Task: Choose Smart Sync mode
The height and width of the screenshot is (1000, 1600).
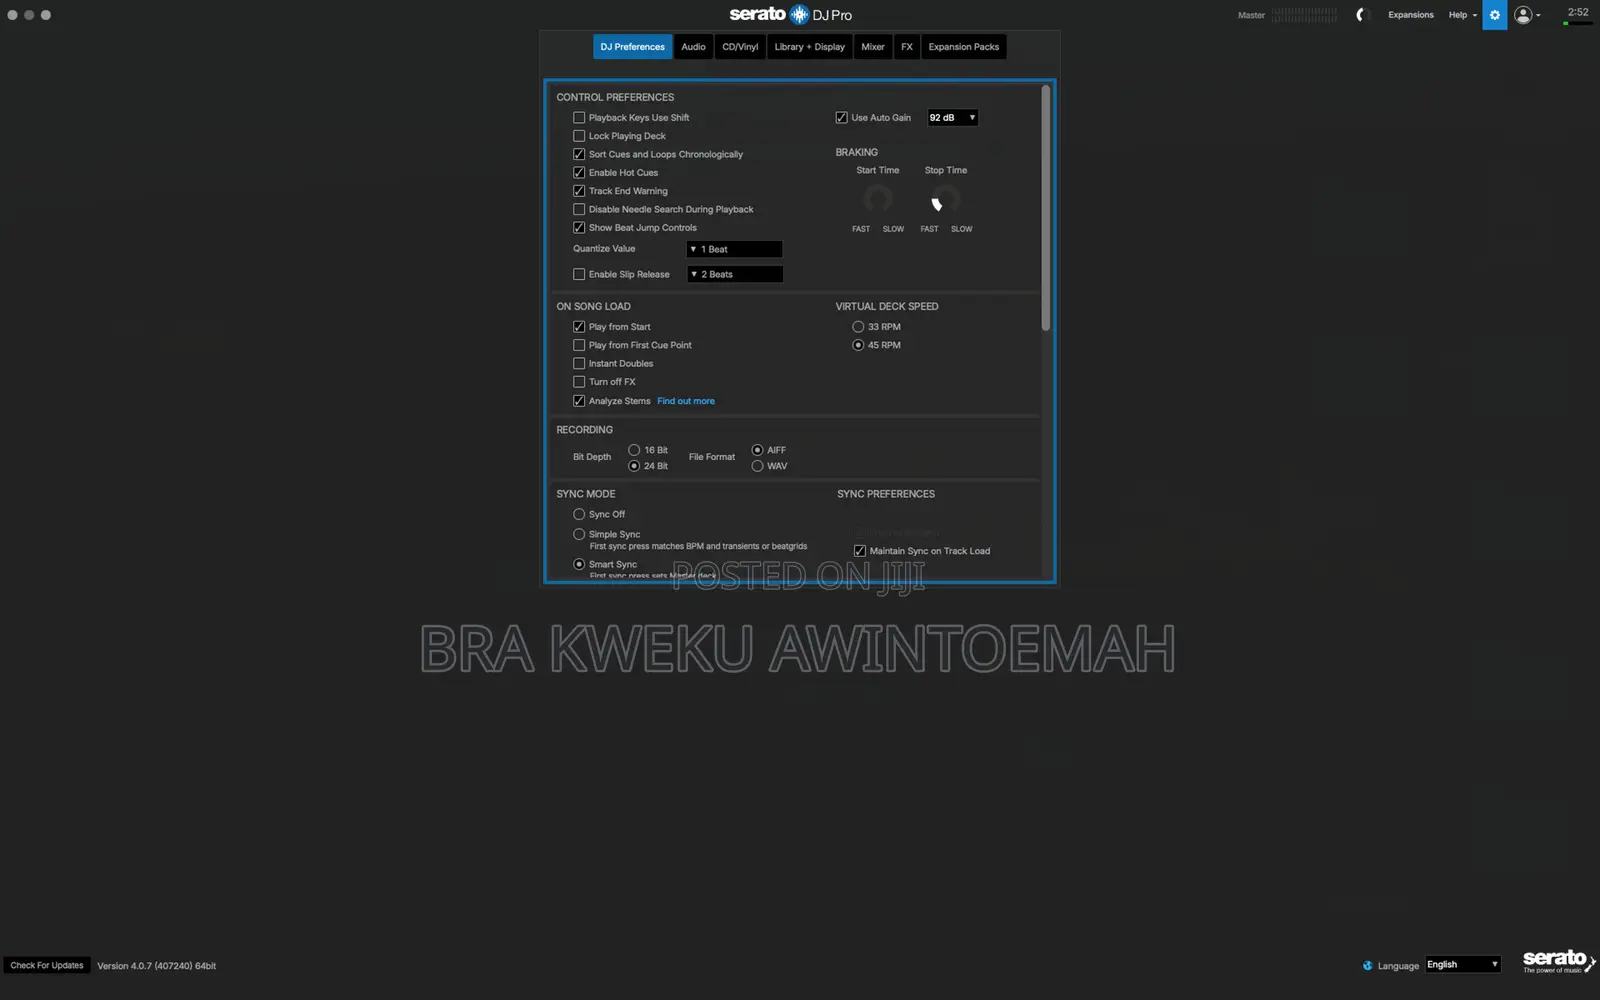Action: point(579,564)
